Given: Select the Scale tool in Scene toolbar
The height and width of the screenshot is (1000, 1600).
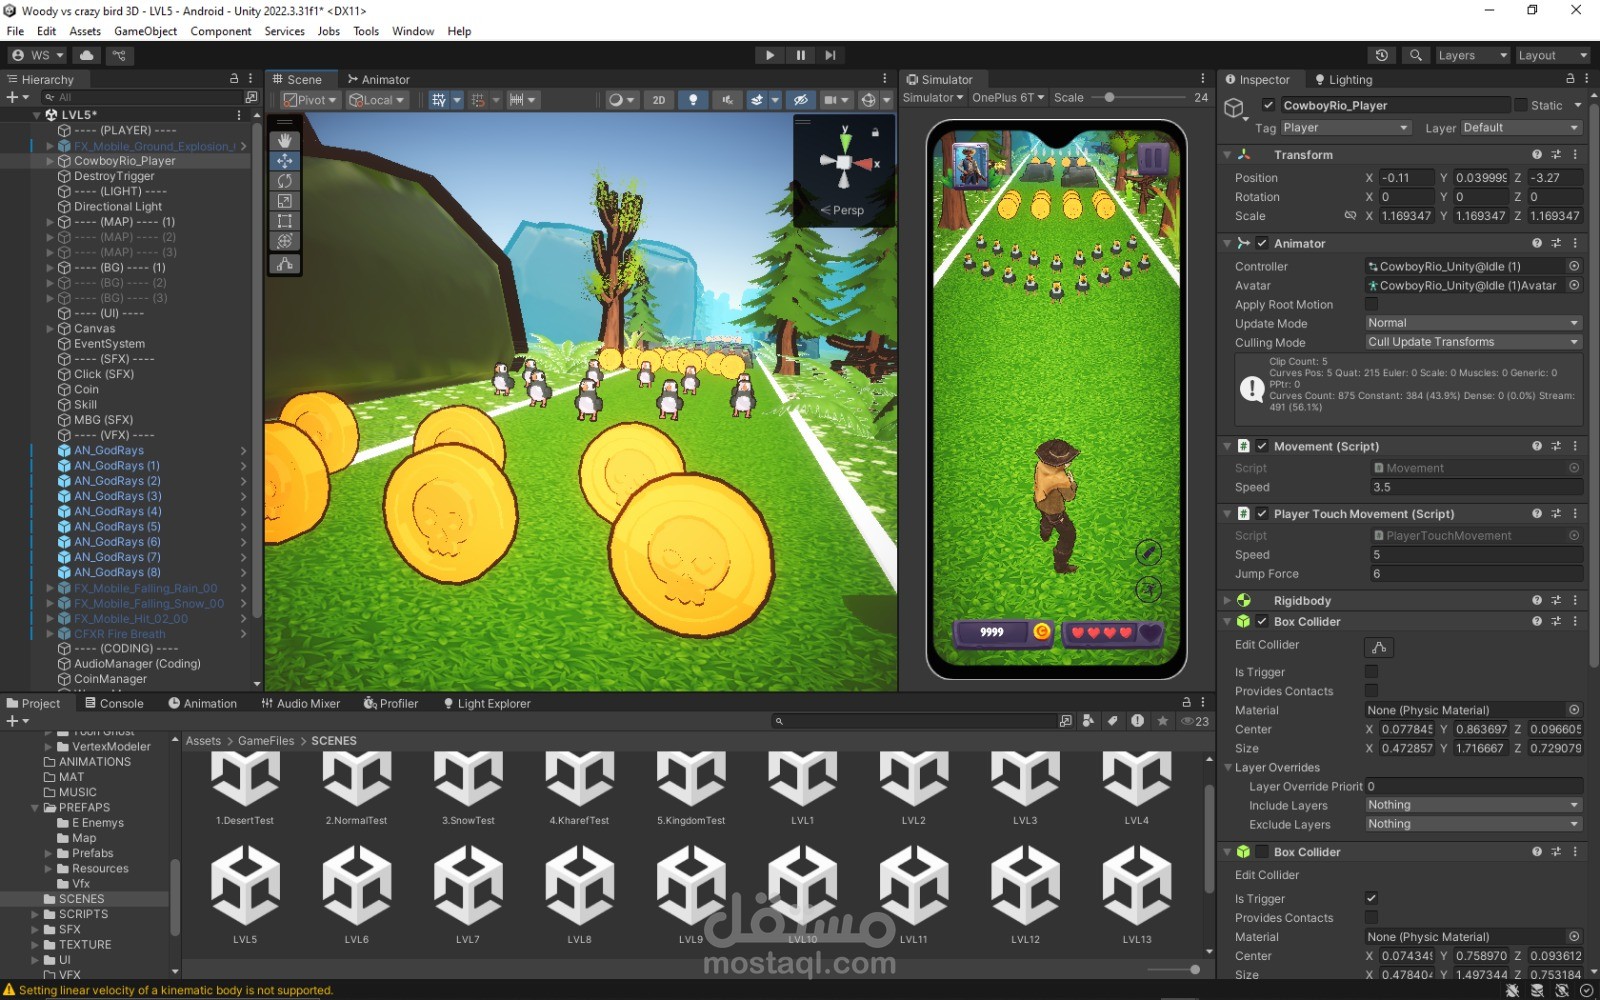Looking at the screenshot, I should pos(285,201).
